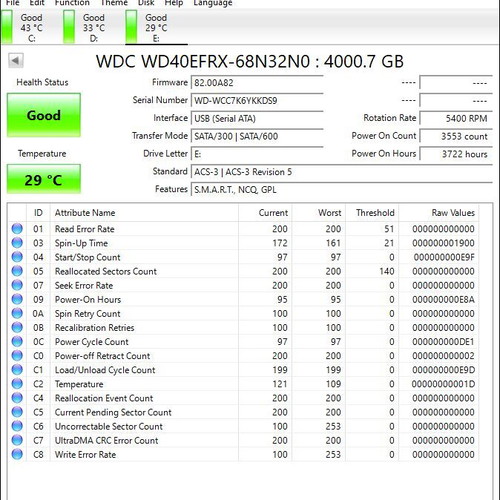The image size is (500, 500).
Task: Click status icon of Reallocated Sectors Count
Action: click(17, 271)
